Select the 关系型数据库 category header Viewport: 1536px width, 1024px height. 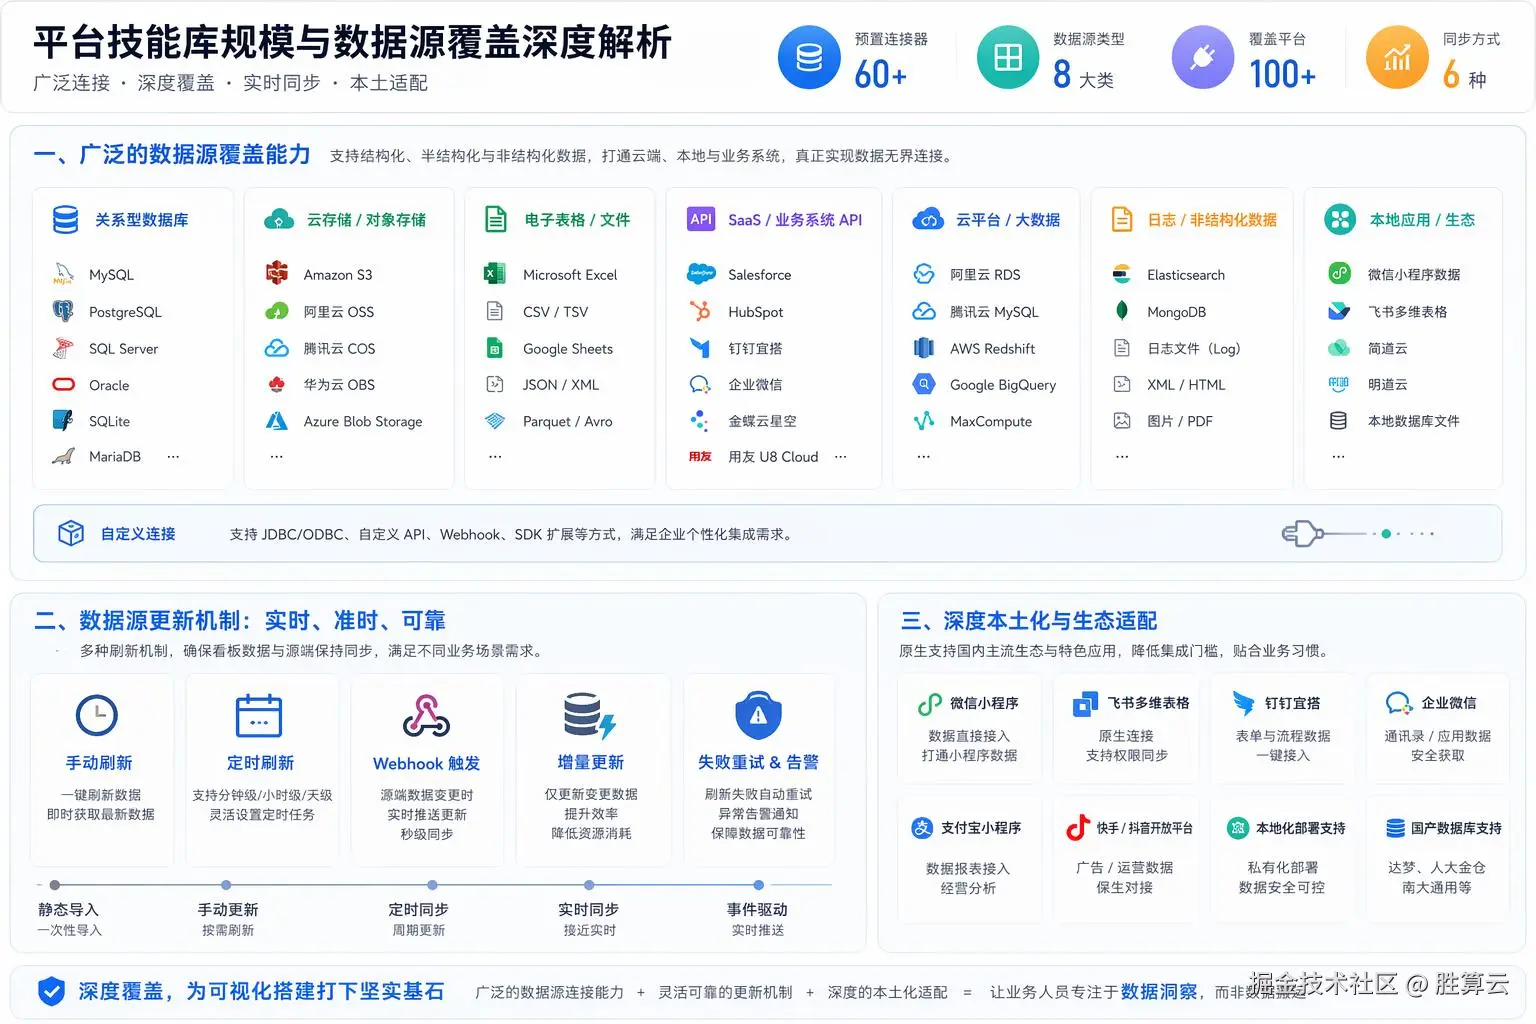point(141,220)
